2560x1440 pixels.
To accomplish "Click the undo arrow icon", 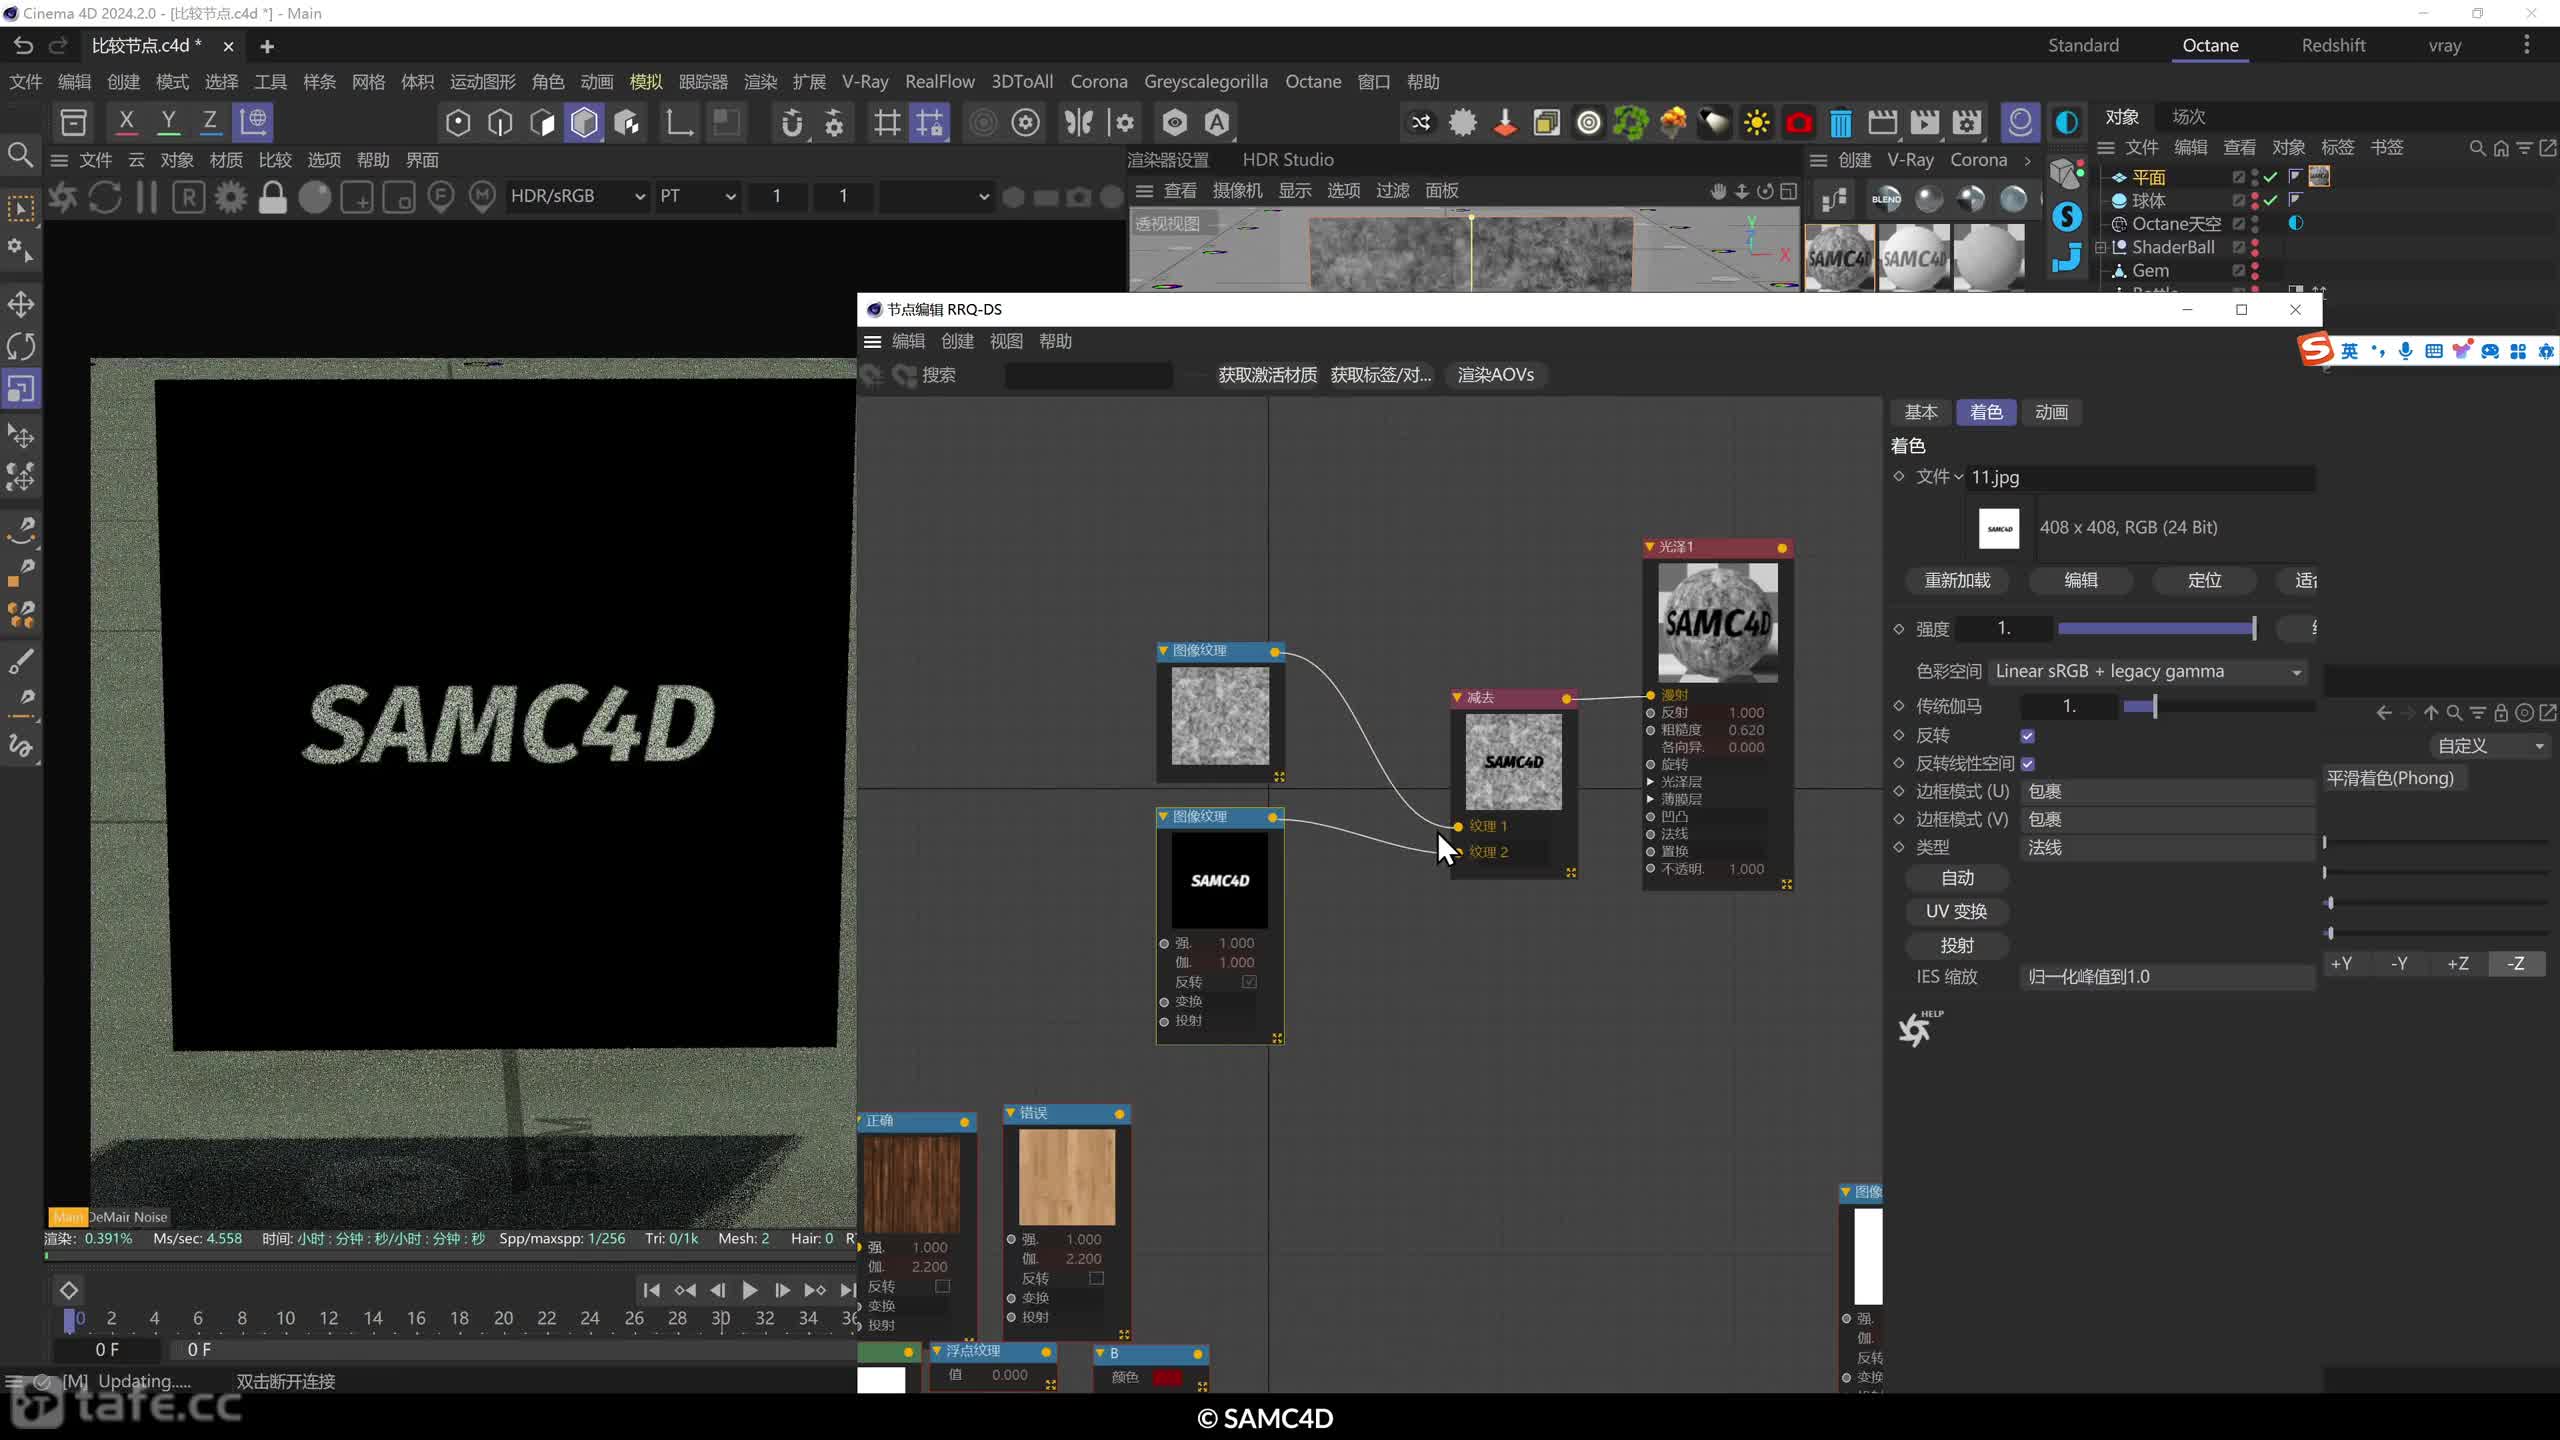I will point(23,45).
